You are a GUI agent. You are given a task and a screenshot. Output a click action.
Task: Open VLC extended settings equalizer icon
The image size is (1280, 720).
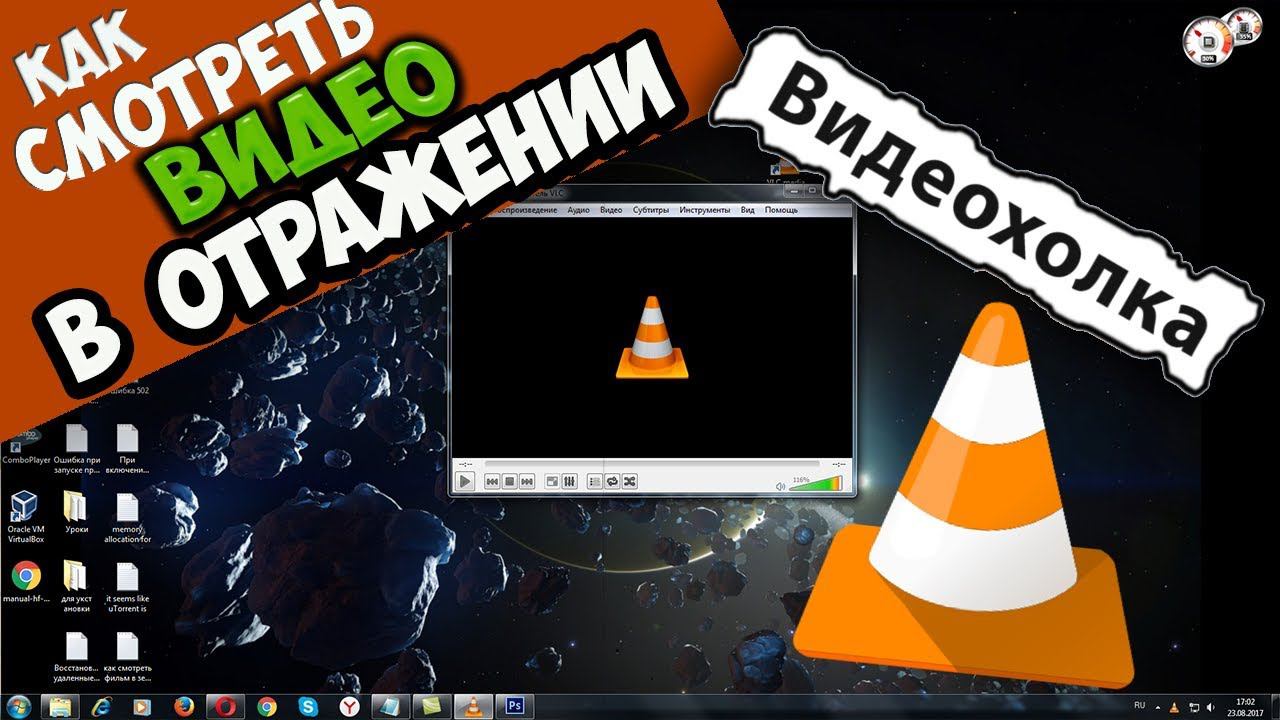(x=569, y=482)
